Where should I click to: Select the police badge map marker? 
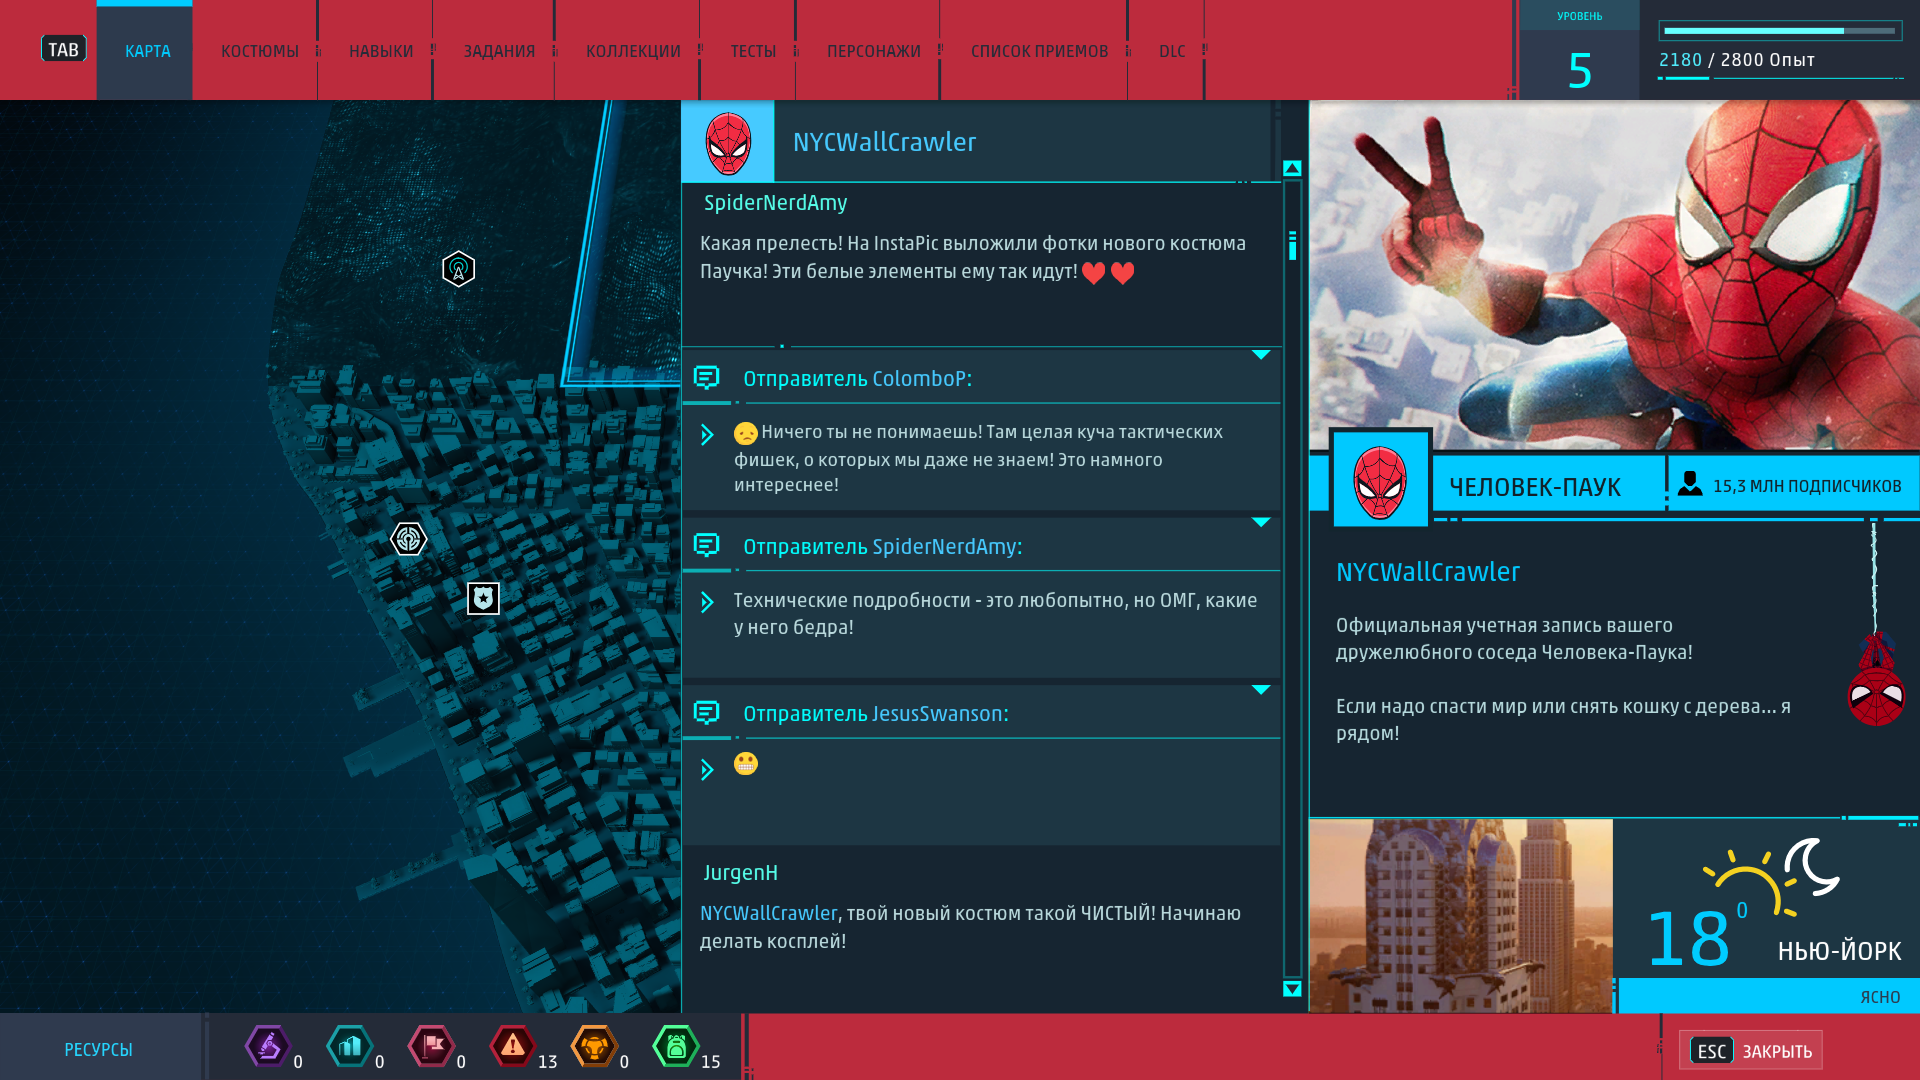[483, 598]
